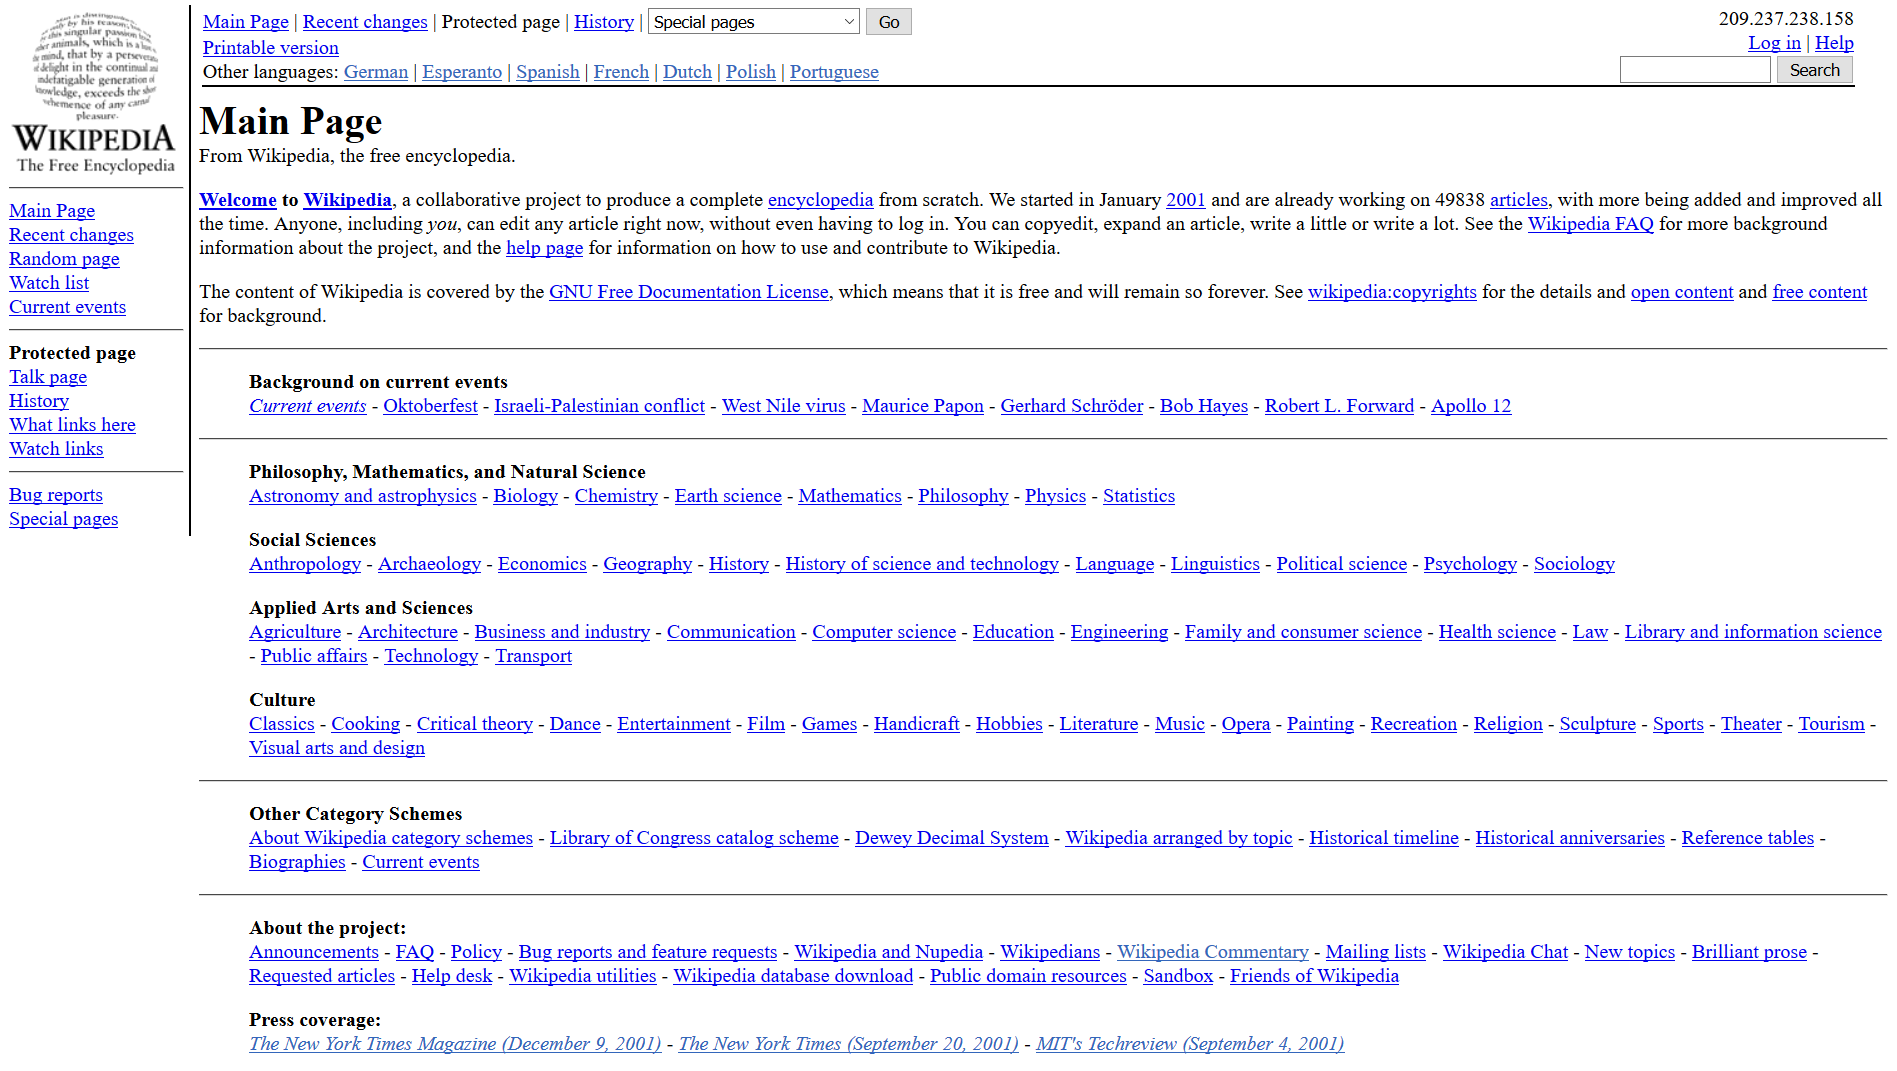Open the Help link in top right
This screenshot has height=1071, width=1897.
click(x=1834, y=43)
